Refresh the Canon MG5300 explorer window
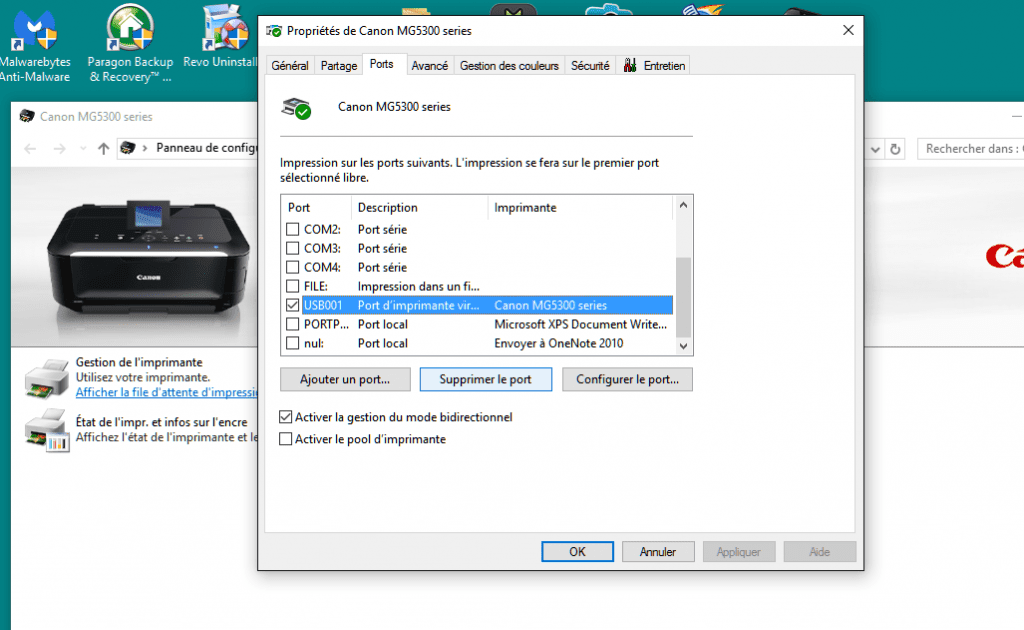This screenshot has height=630, width=1024. click(x=895, y=149)
